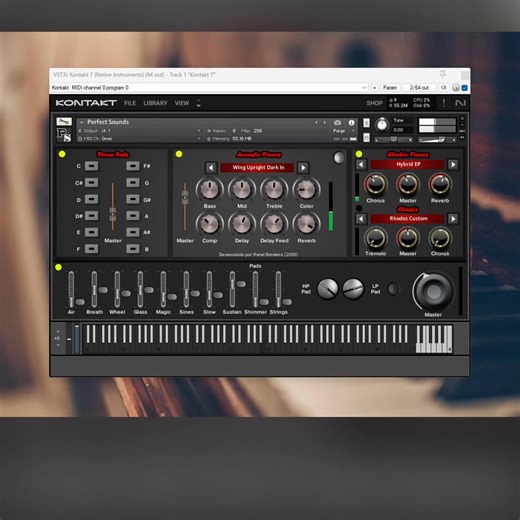
Task: Click the highlighted white keys on the keyboard
Action: click(434, 339)
